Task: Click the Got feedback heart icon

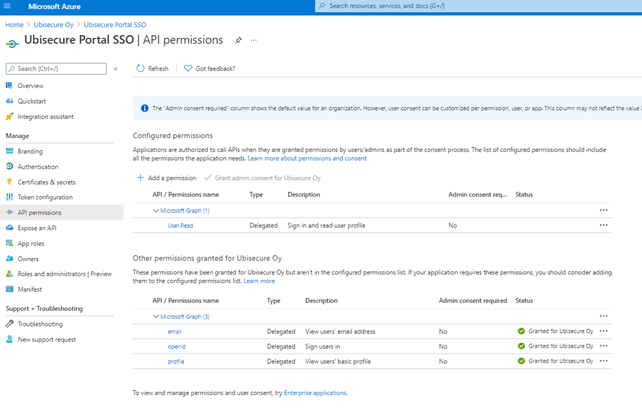Action: 188,68
